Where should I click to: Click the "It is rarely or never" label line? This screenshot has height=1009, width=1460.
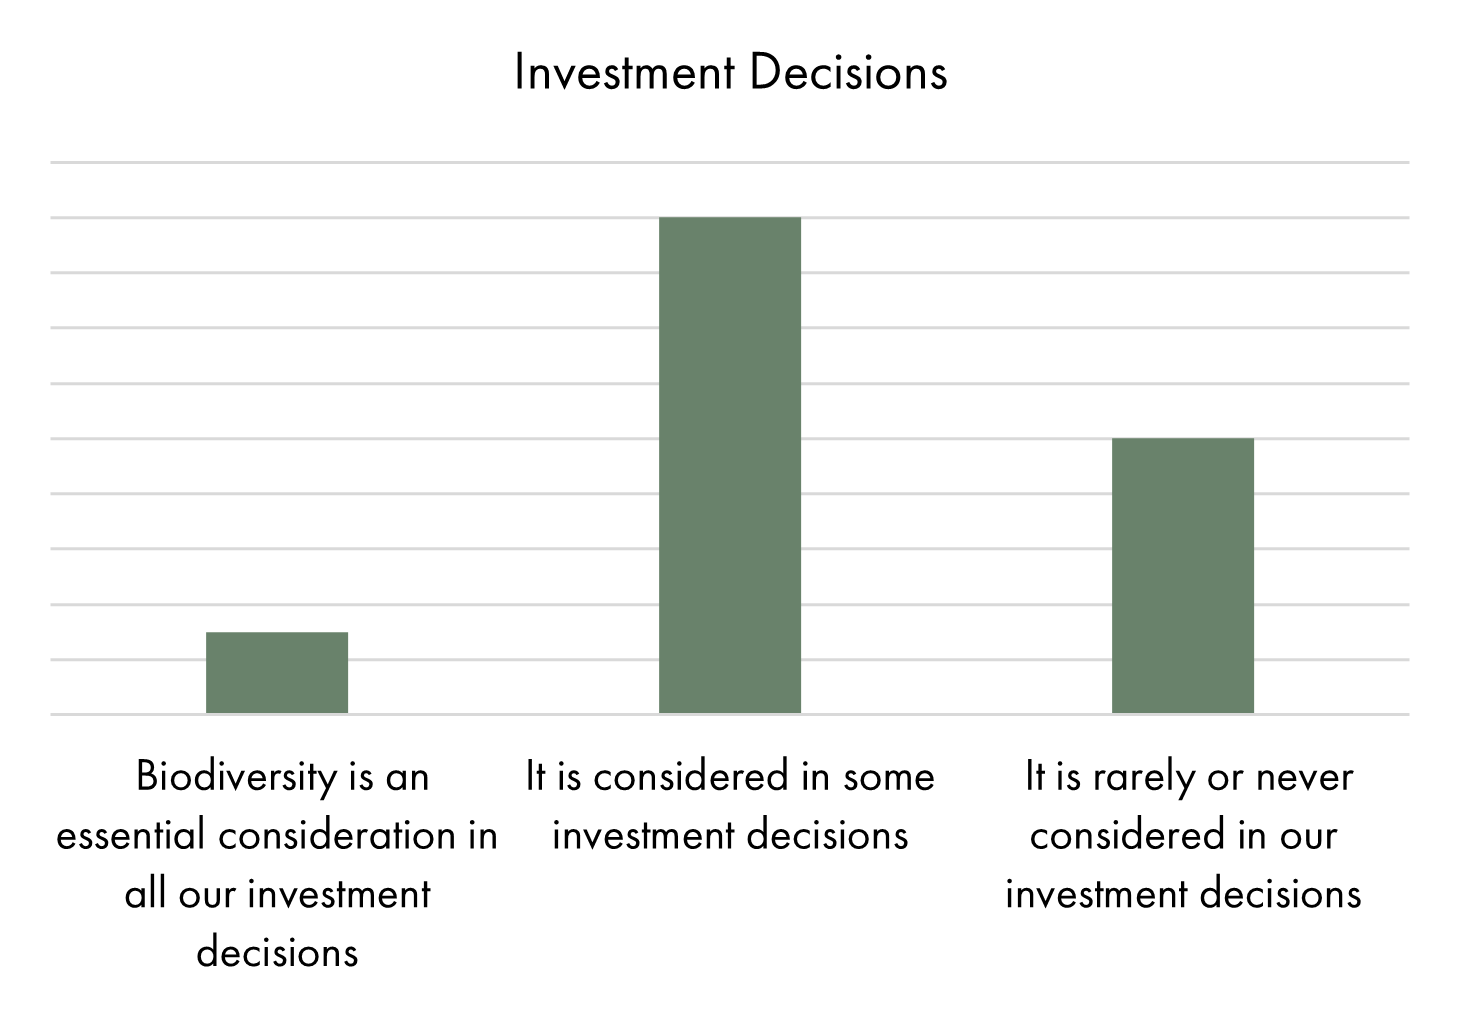coord(1188,777)
